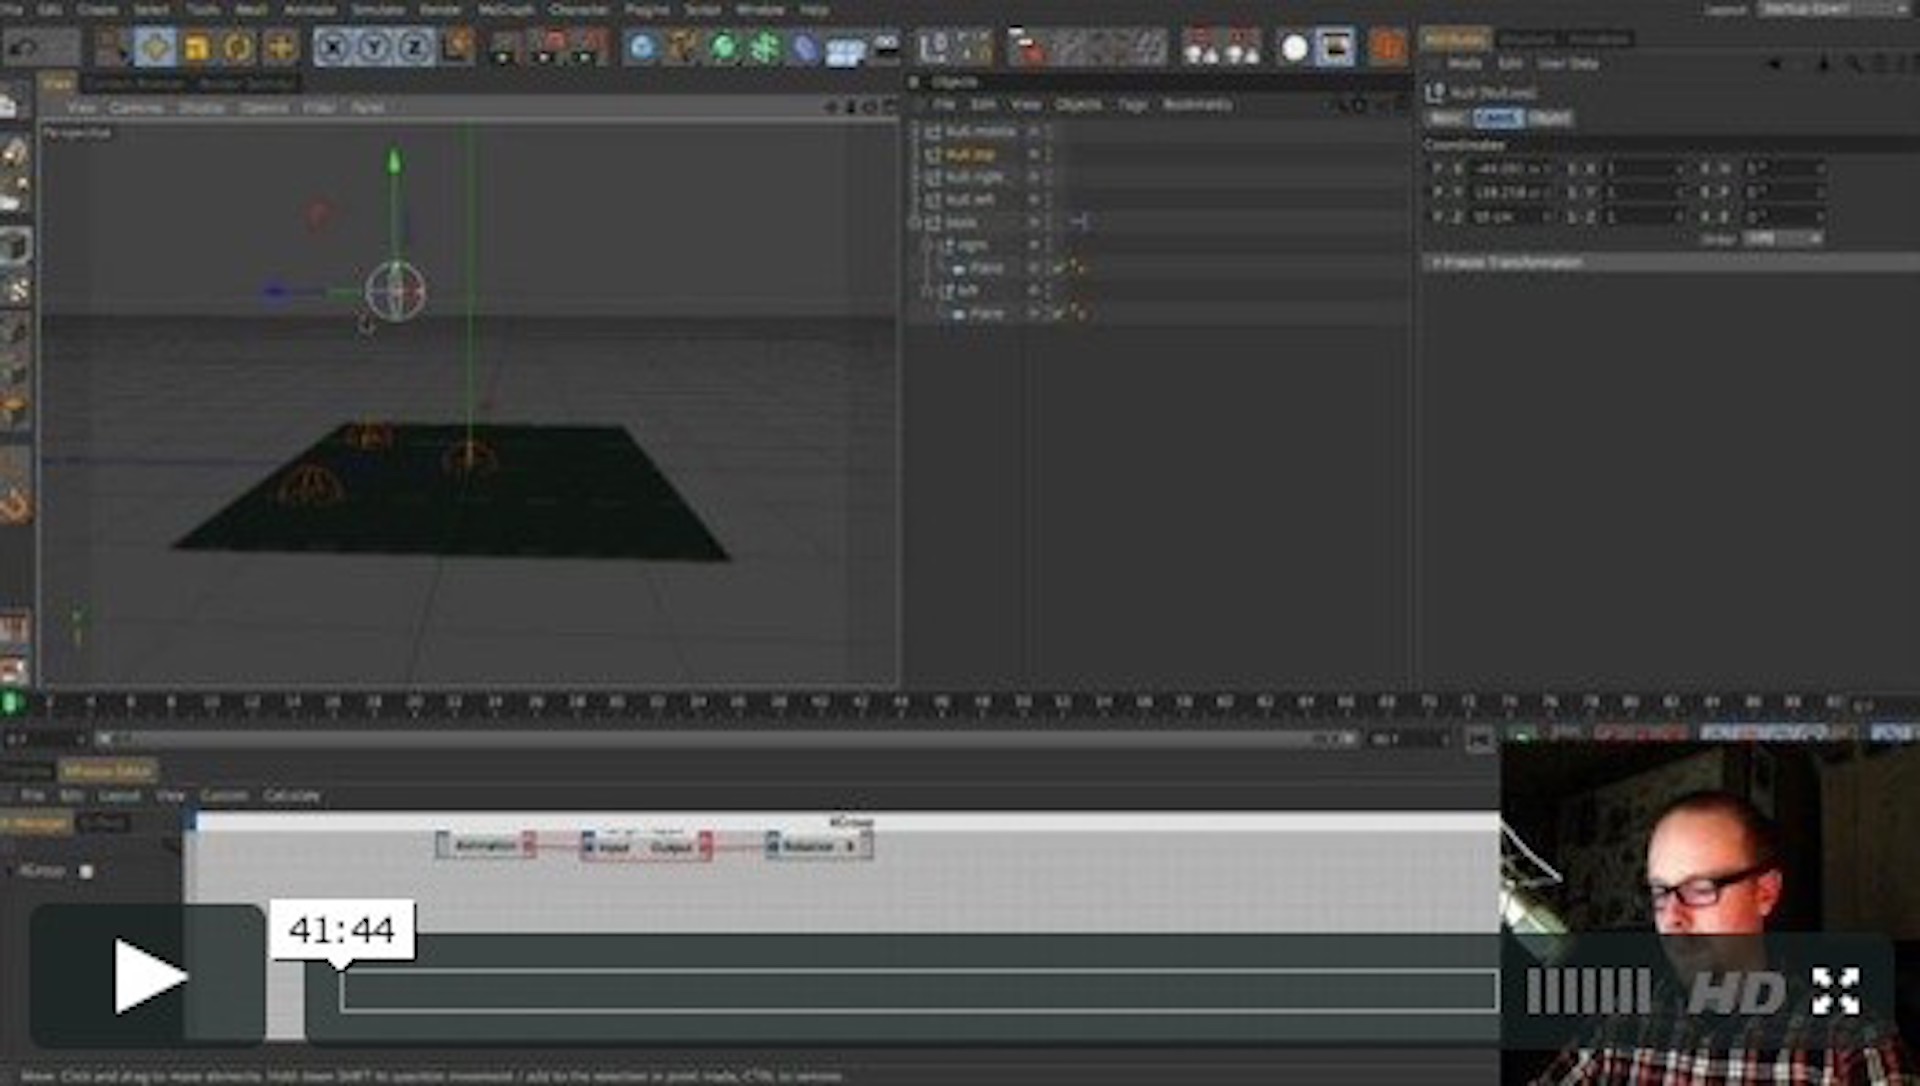
Task: Click the live selection icon left of Move
Action: pyautogui.click(x=113, y=47)
